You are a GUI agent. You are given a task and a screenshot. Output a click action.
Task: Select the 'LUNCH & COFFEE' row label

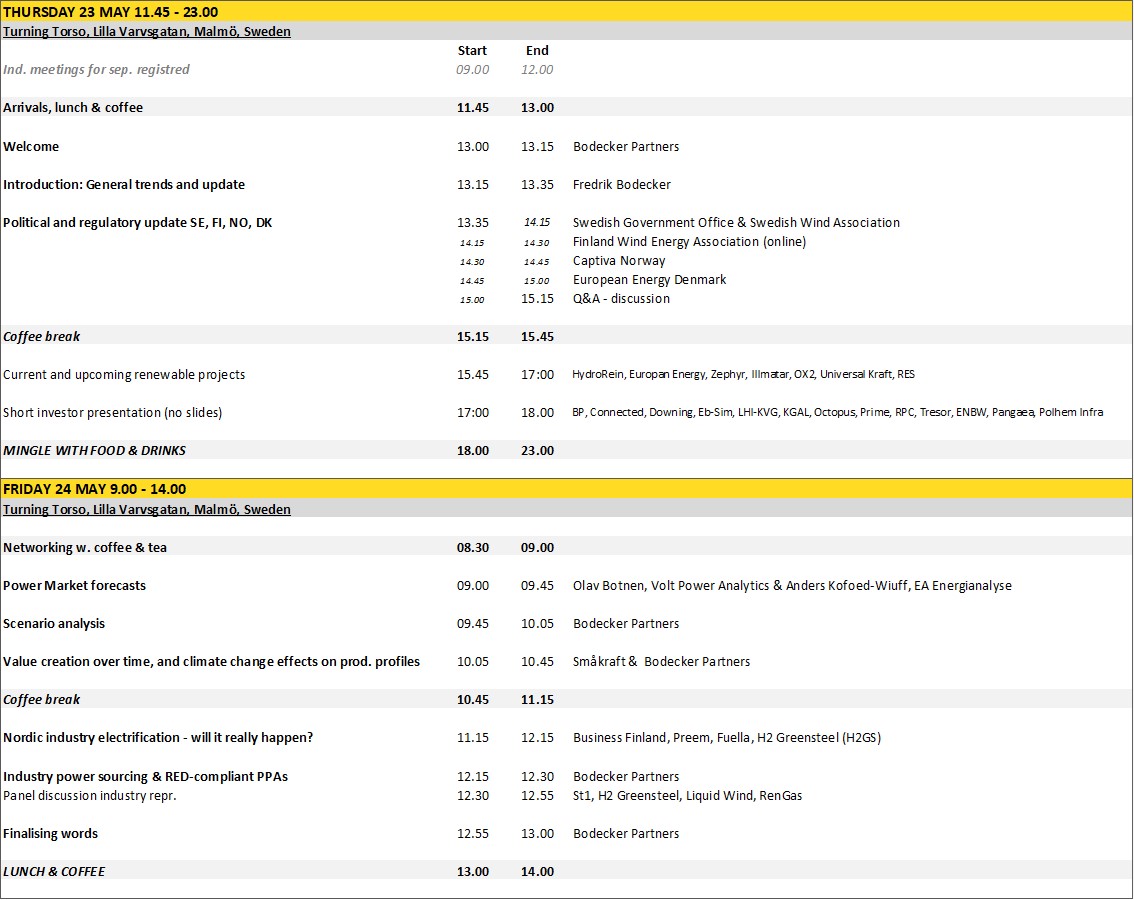pos(54,872)
